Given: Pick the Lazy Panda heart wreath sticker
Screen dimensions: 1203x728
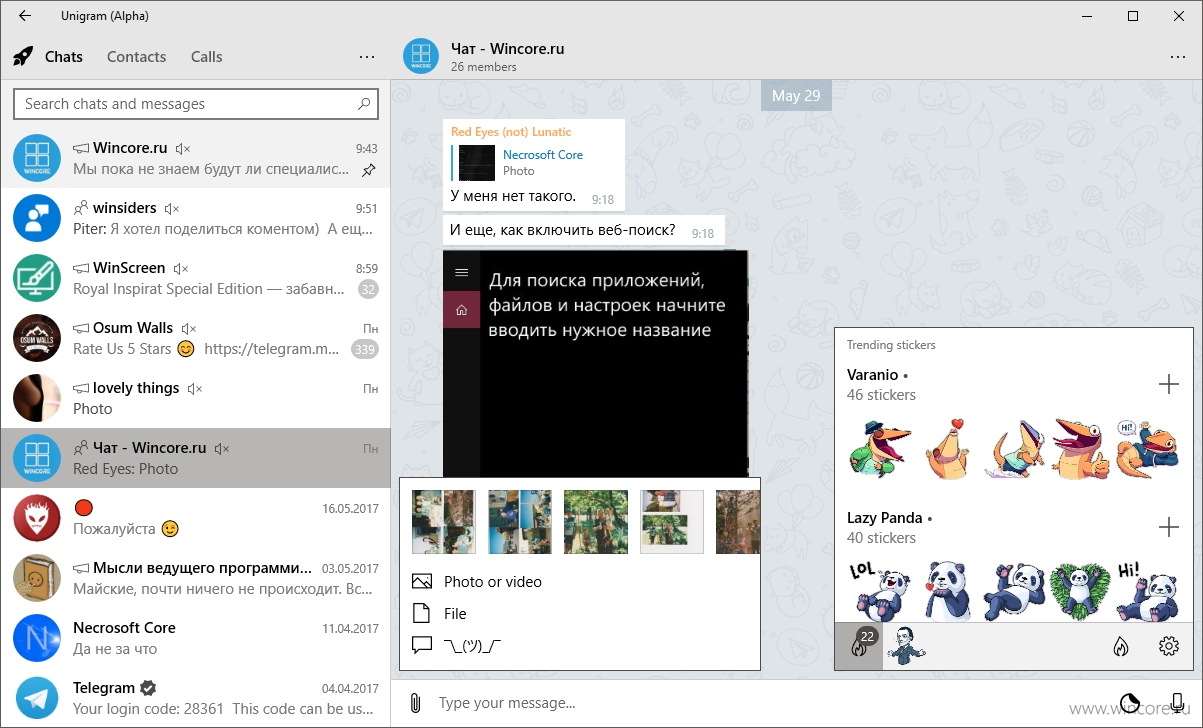Looking at the screenshot, I should point(1081,590).
